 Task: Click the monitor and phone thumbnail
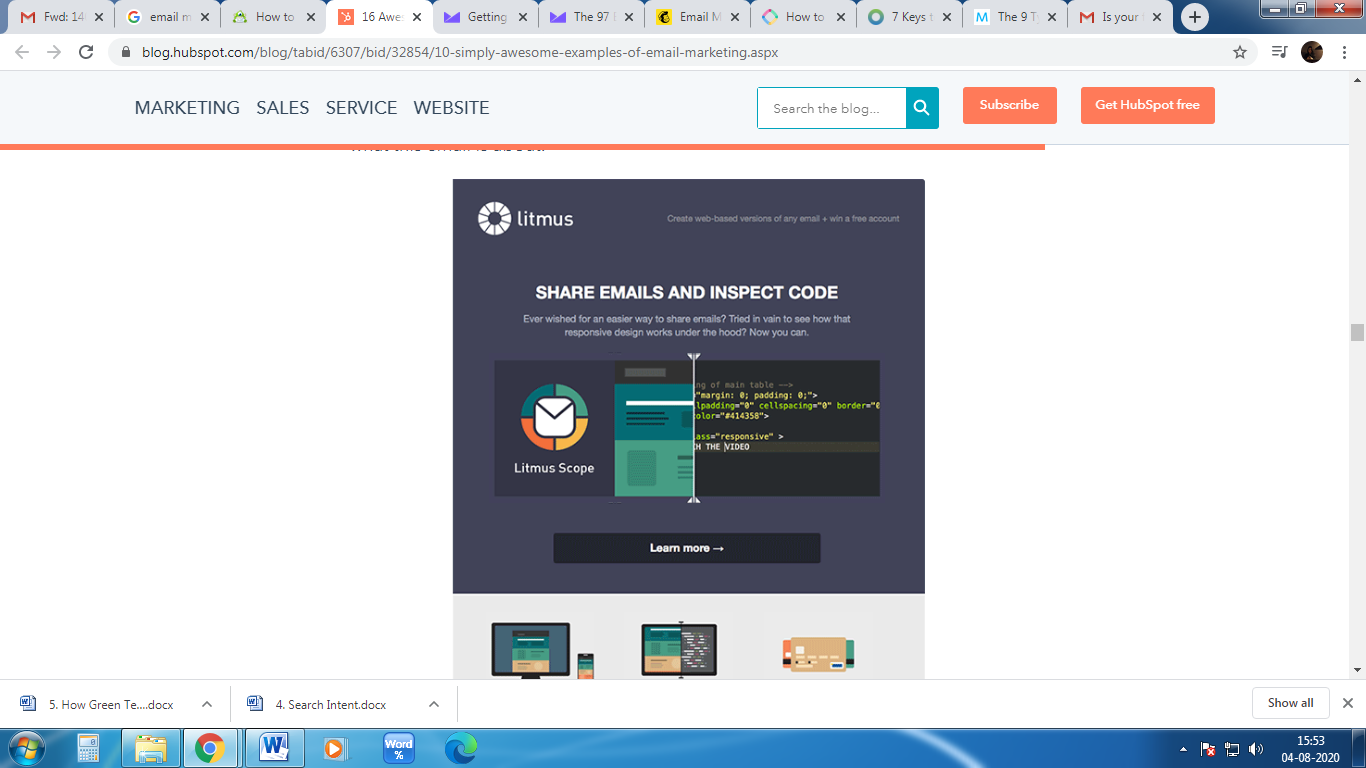tap(541, 651)
